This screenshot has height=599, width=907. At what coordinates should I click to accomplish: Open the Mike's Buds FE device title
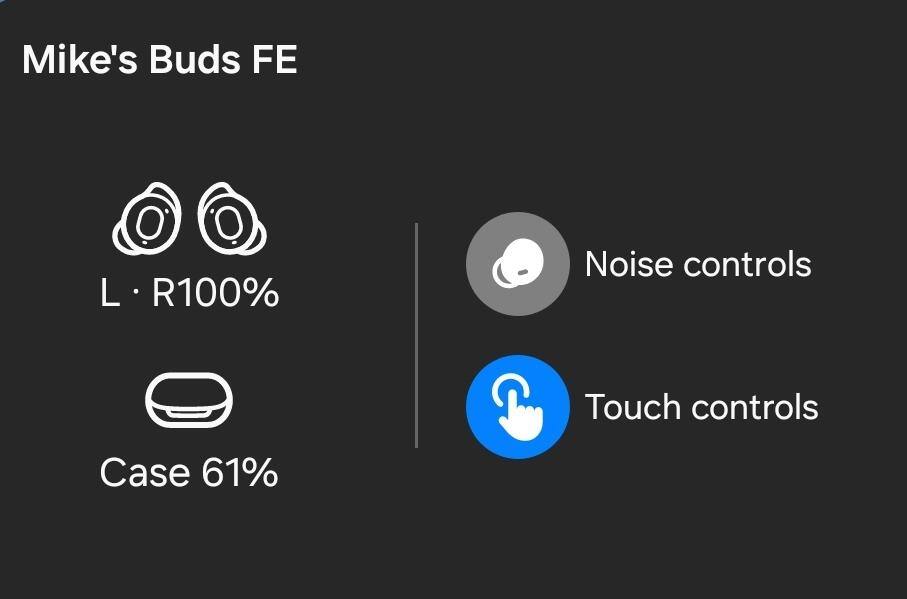(x=160, y=60)
